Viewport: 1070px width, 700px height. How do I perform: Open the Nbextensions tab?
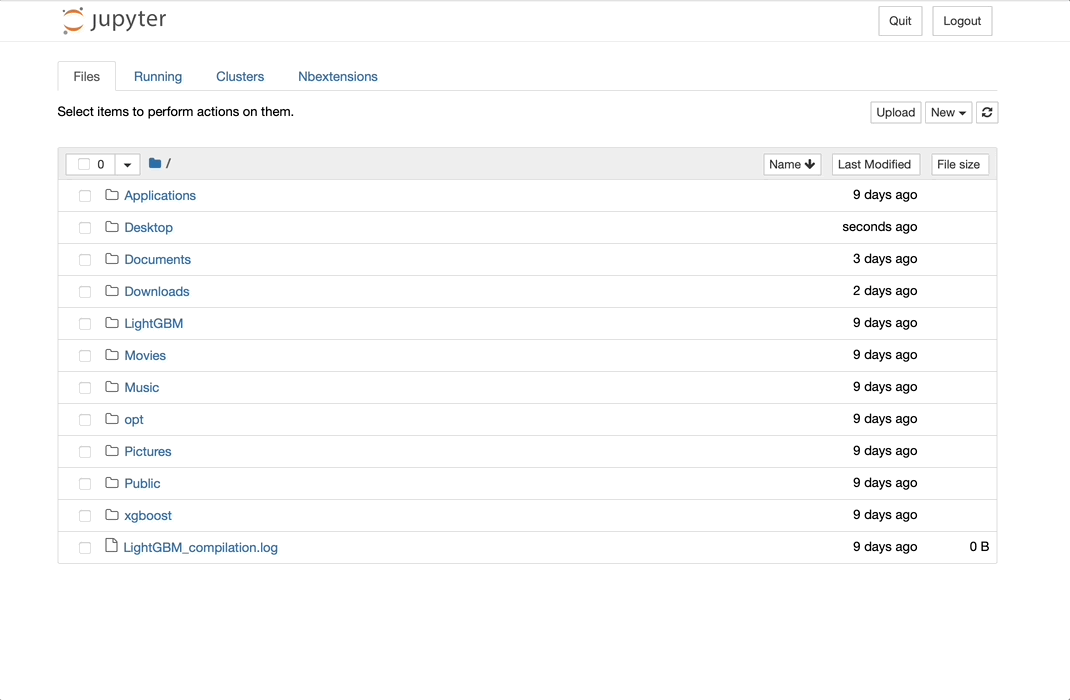pyautogui.click(x=338, y=77)
